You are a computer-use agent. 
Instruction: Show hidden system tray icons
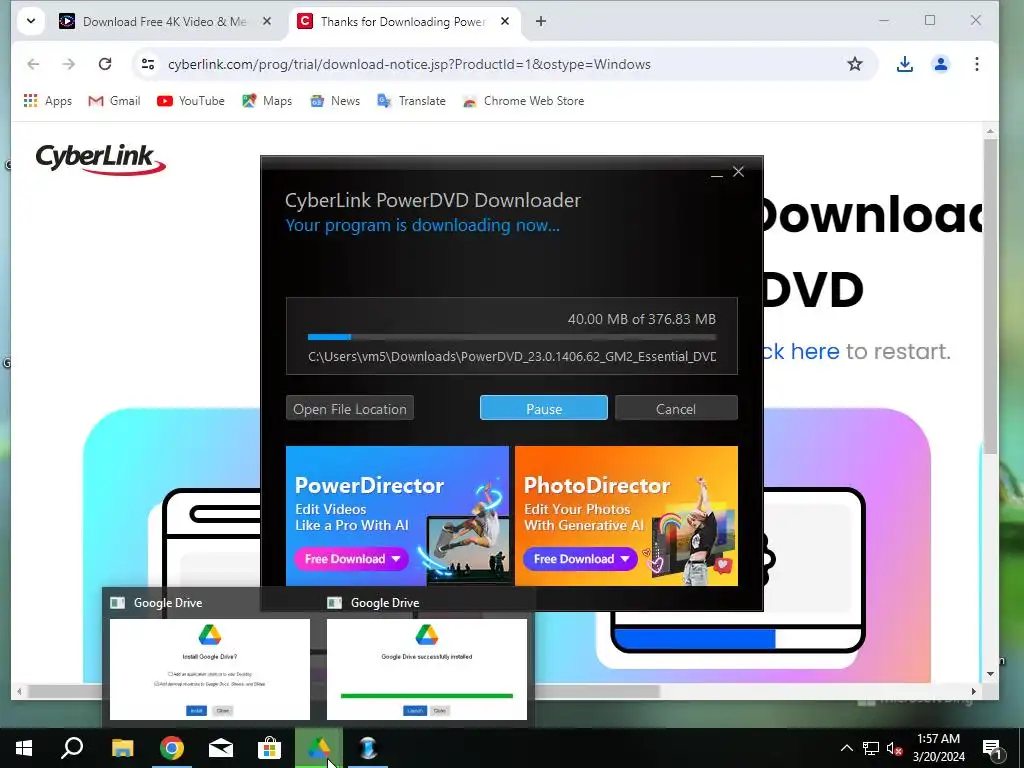846,748
